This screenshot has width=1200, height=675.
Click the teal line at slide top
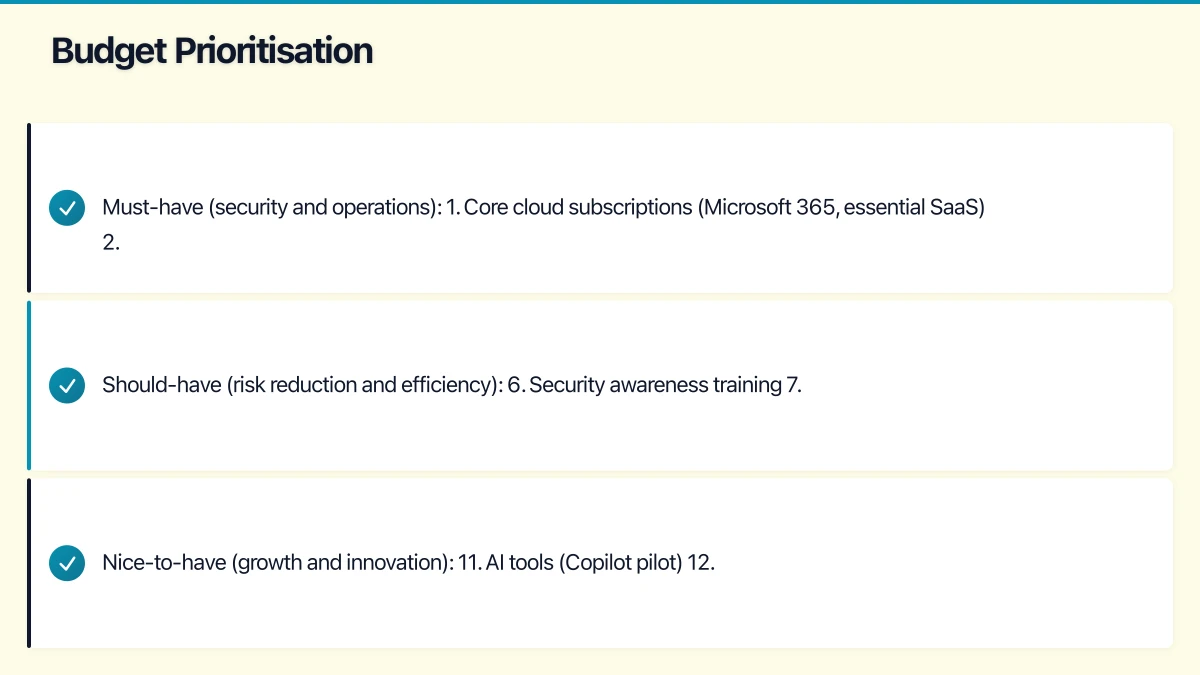tap(600, 2)
